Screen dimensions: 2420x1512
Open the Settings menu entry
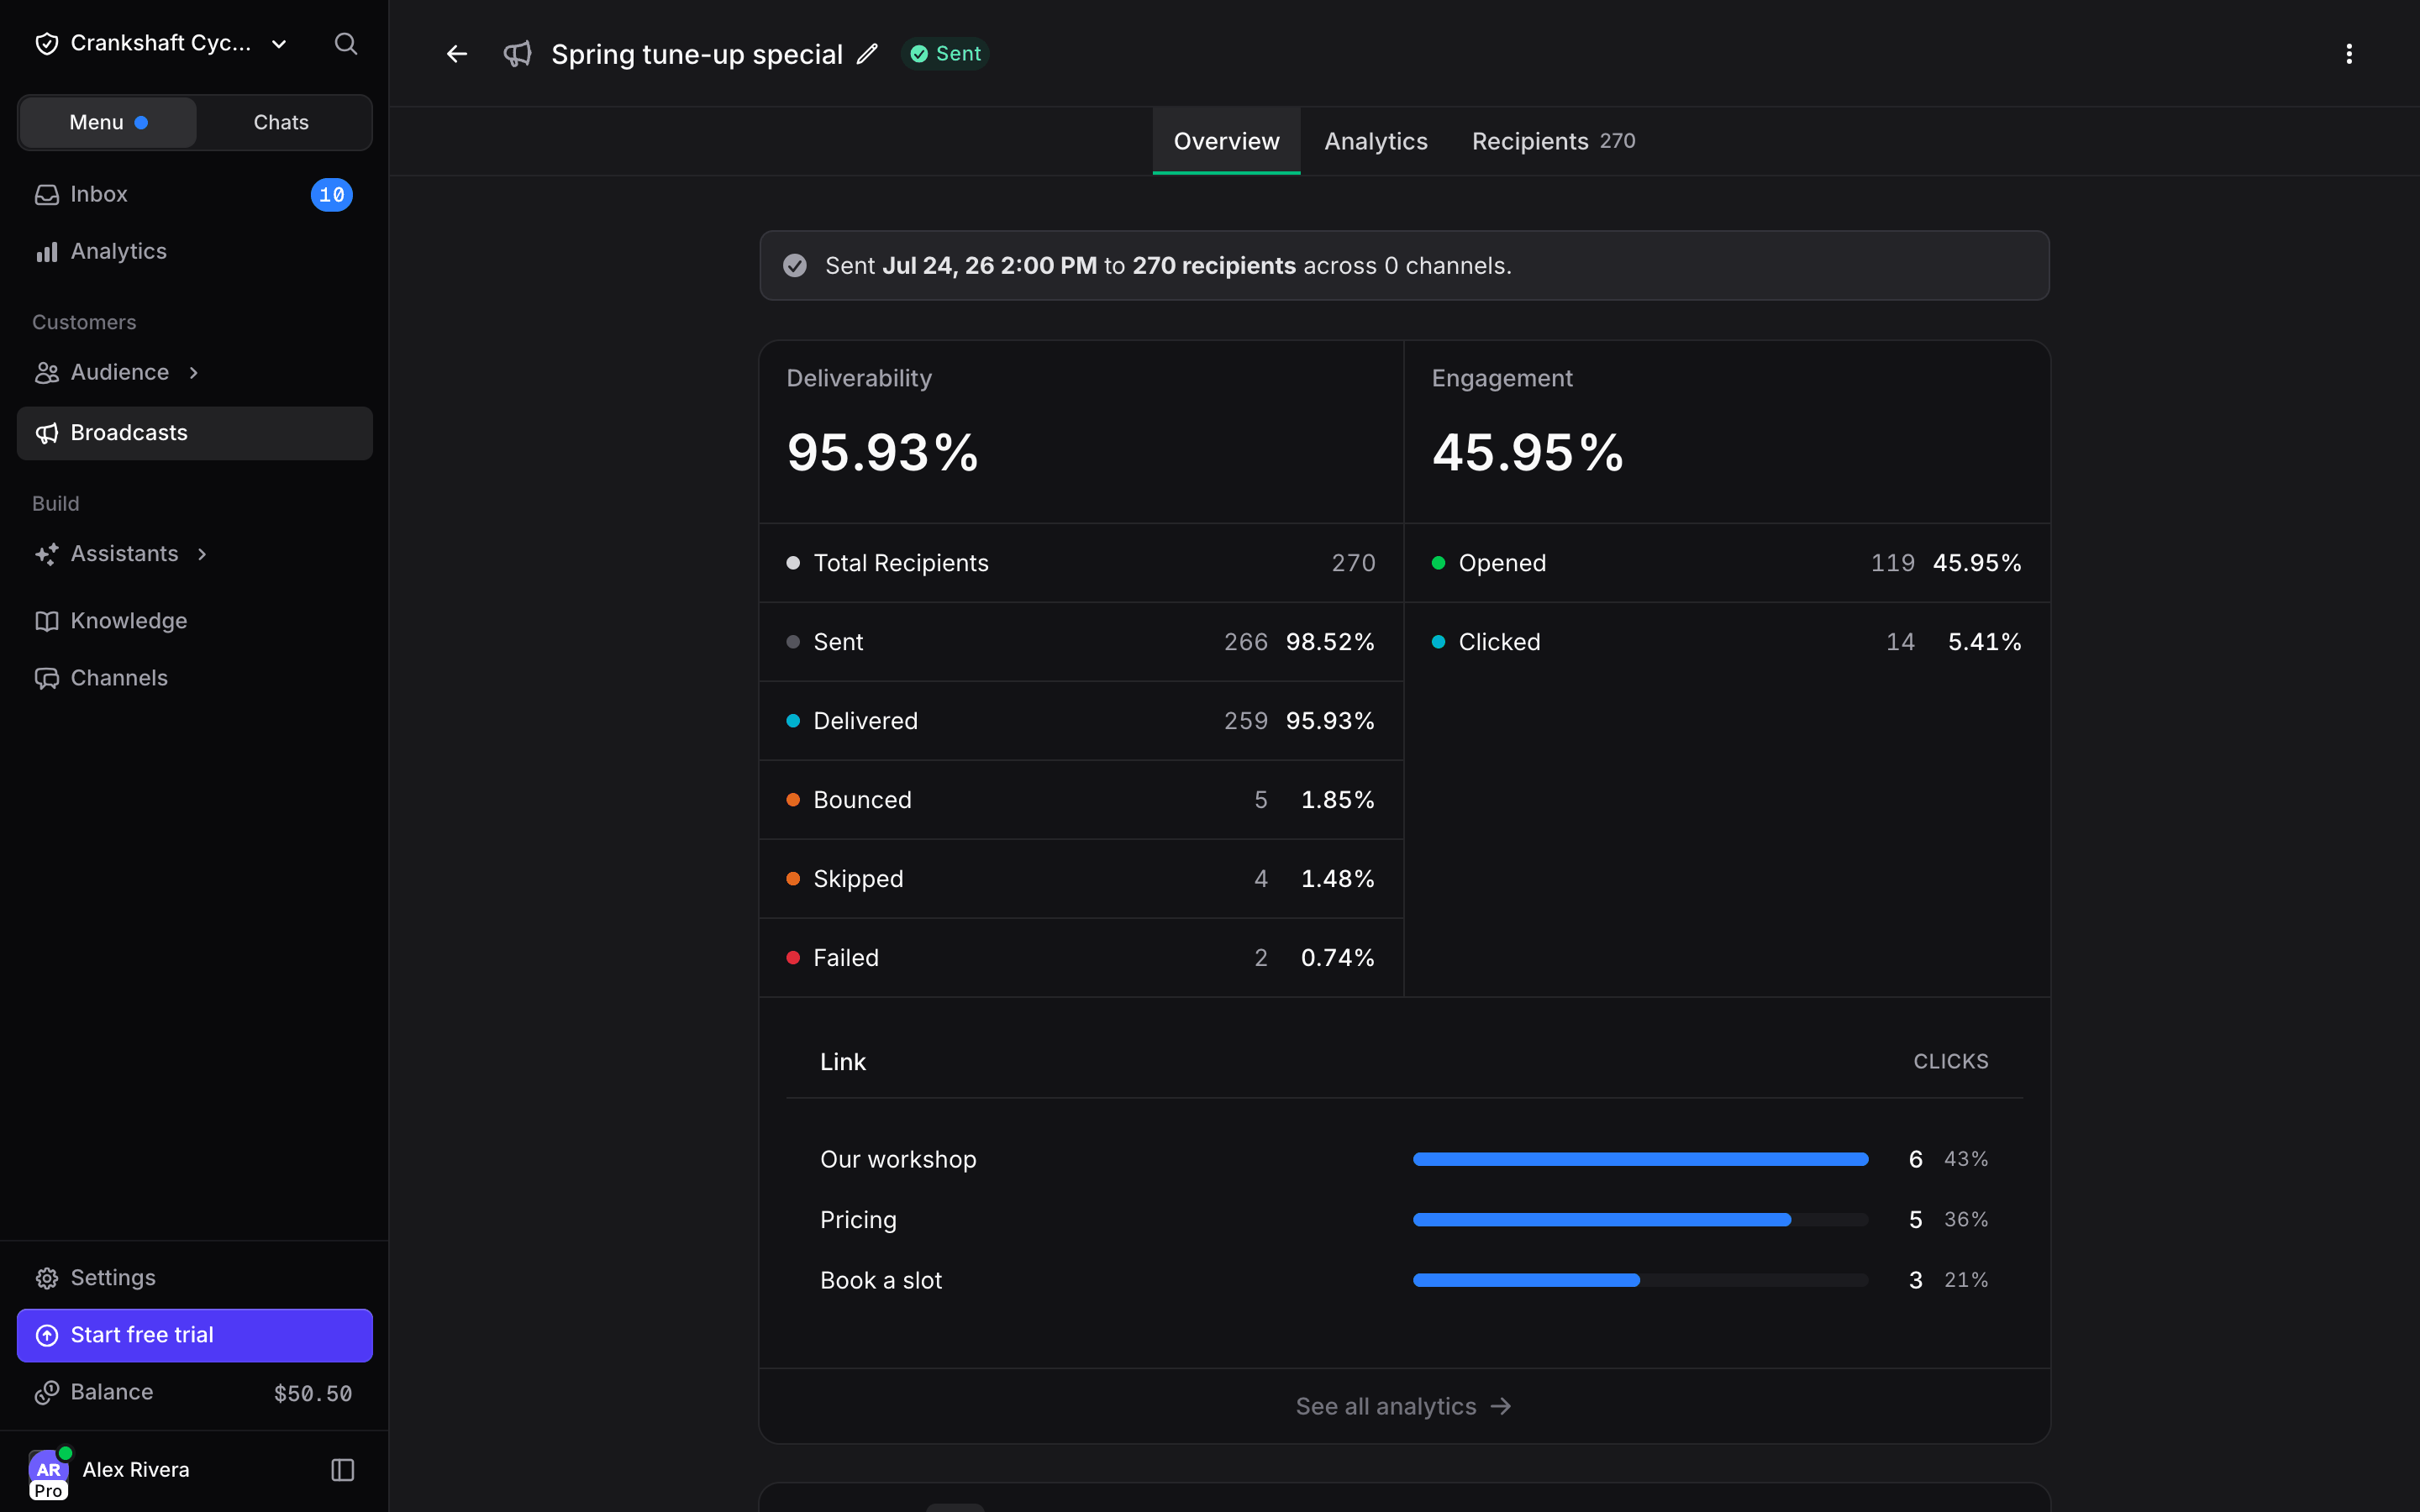[194, 1278]
